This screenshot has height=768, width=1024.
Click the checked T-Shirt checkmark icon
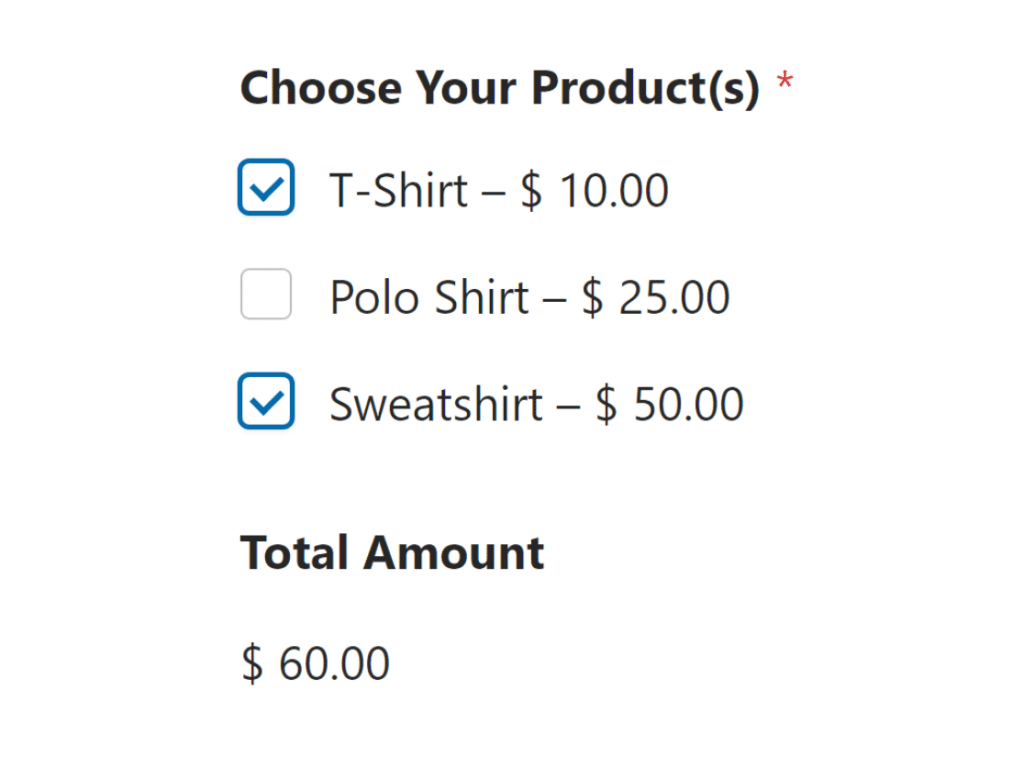(x=265, y=187)
